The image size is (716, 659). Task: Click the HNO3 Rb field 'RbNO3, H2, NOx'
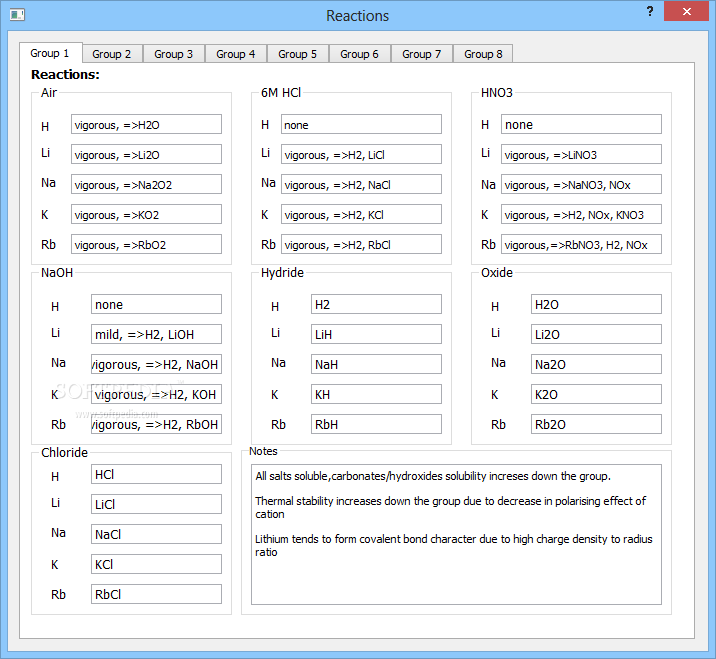581,244
